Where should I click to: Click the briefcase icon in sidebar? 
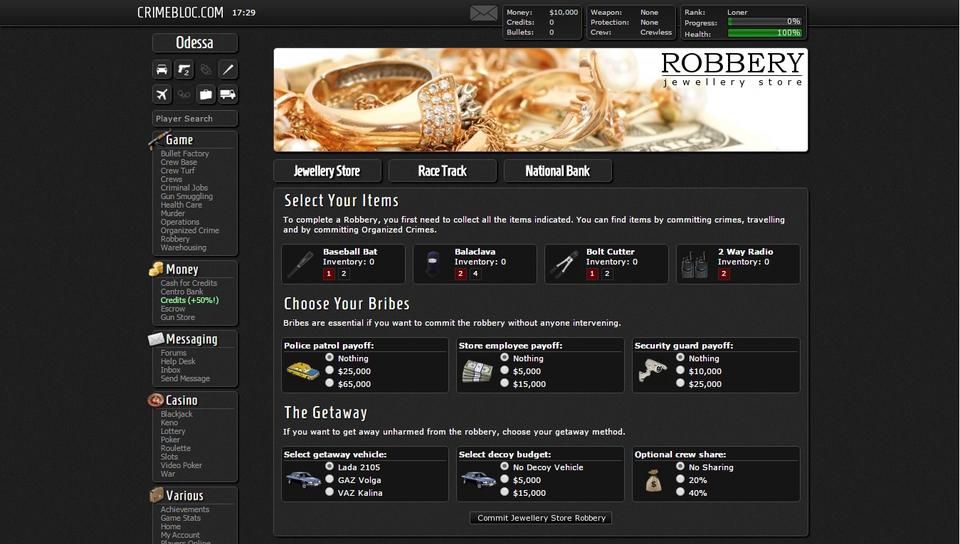pyautogui.click(x=206, y=94)
